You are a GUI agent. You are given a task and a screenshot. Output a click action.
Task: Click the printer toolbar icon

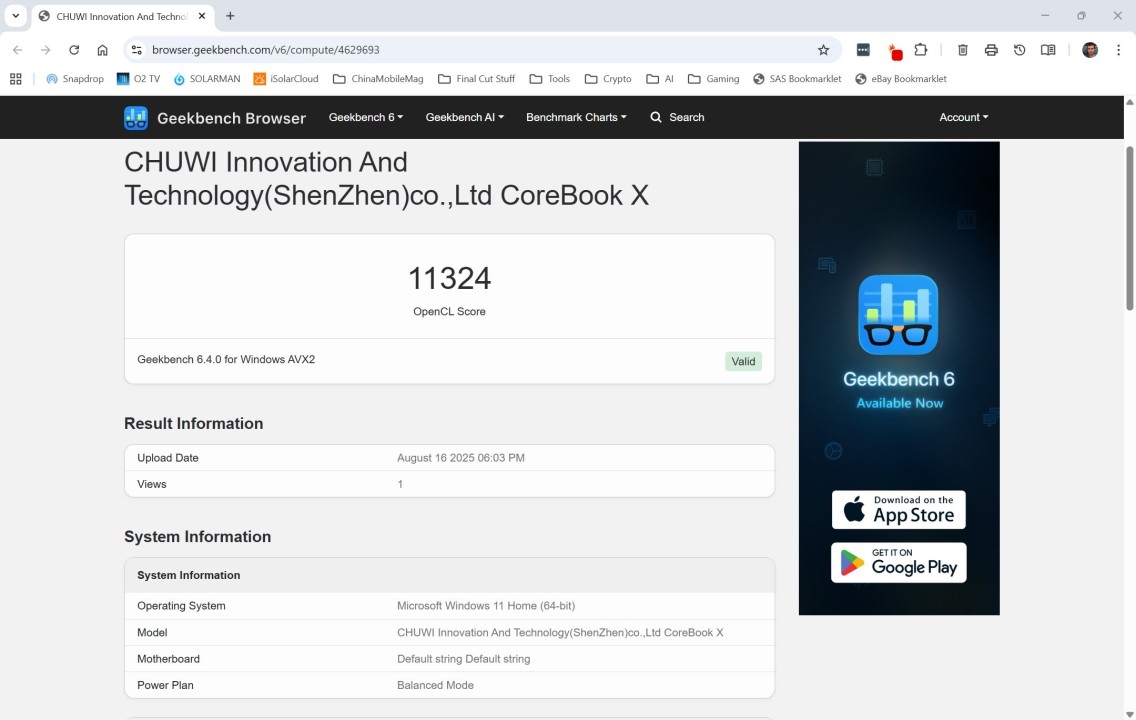(991, 50)
